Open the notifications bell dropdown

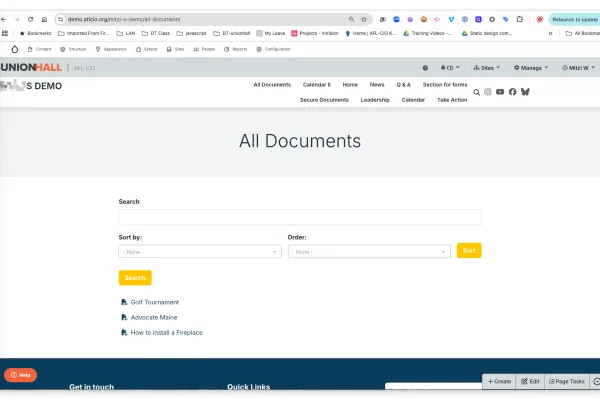pos(450,68)
